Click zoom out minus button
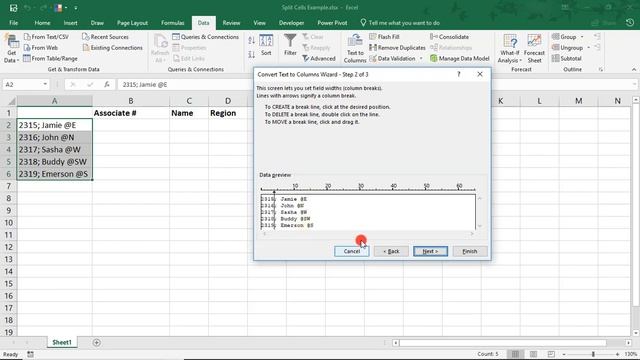Viewport: 640px width, 360px height. tap(564, 354)
